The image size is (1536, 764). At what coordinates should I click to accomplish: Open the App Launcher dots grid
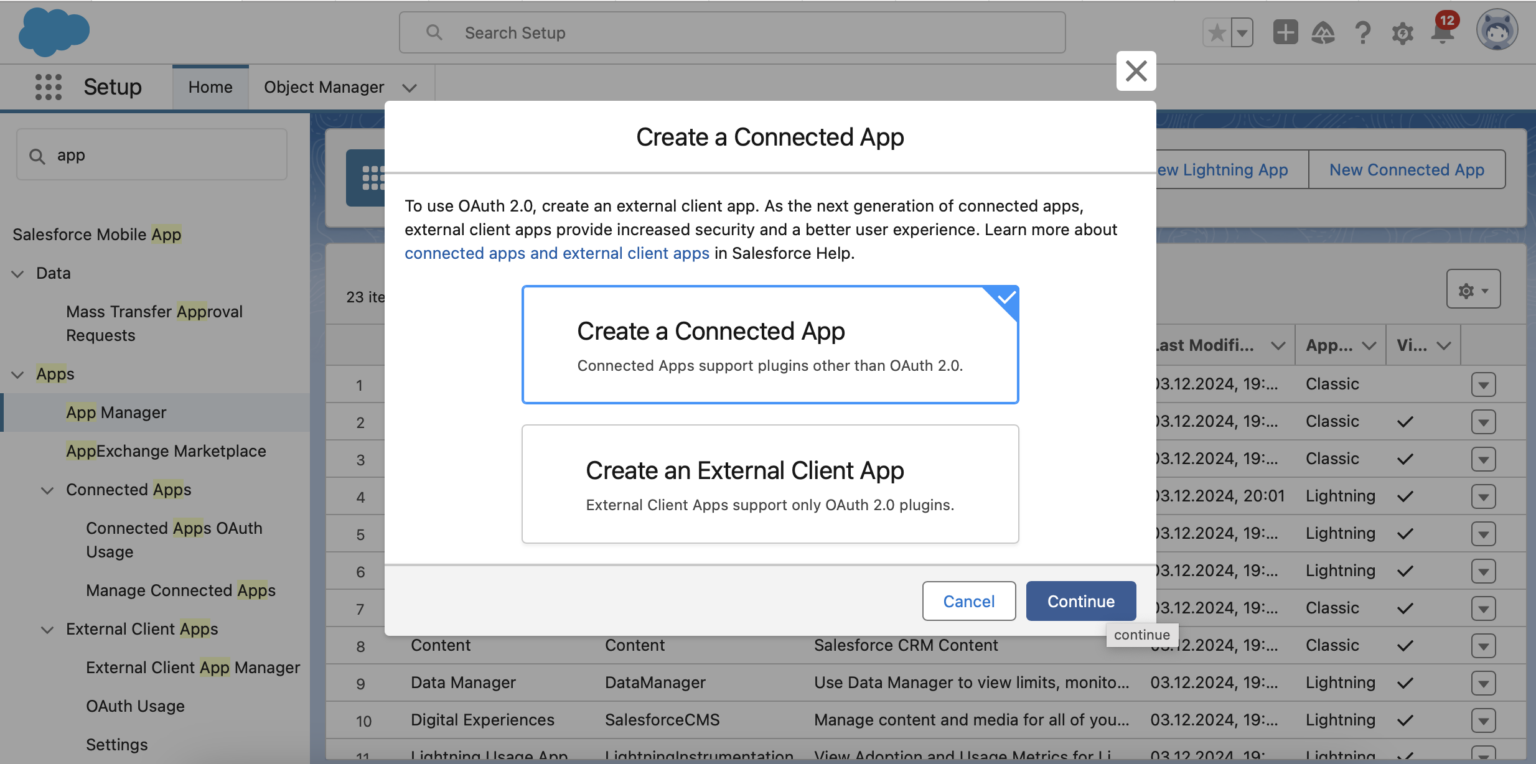click(48, 87)
